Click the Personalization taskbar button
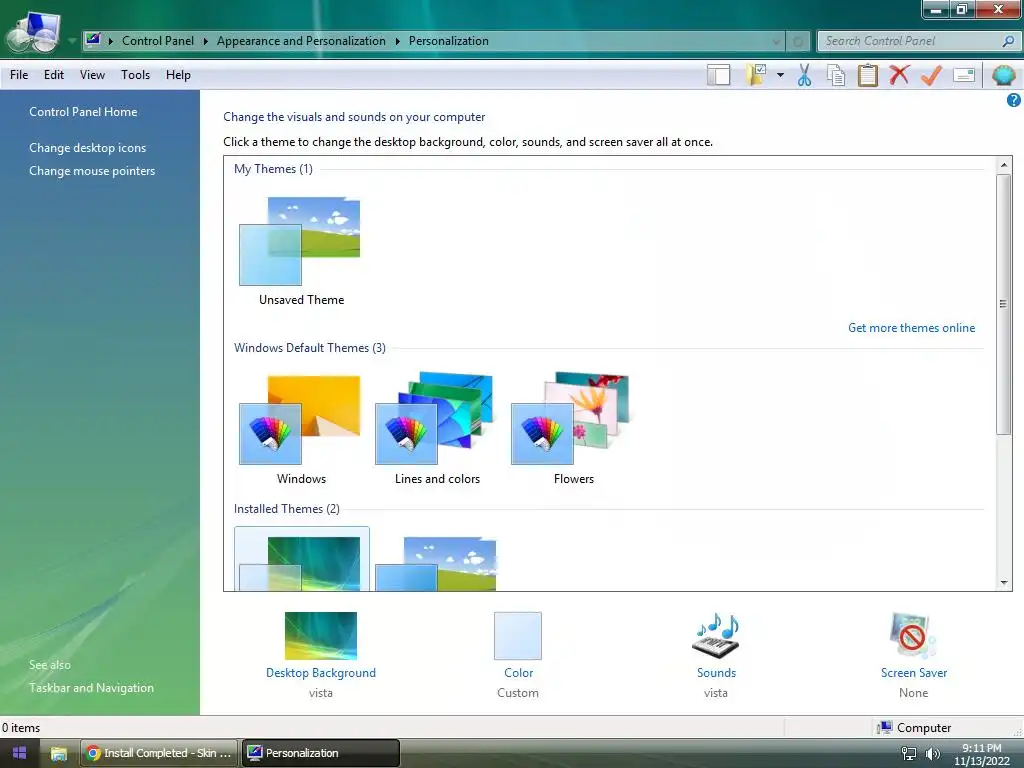This screenshot has height=768, width=1024. [x=321, y=753]
